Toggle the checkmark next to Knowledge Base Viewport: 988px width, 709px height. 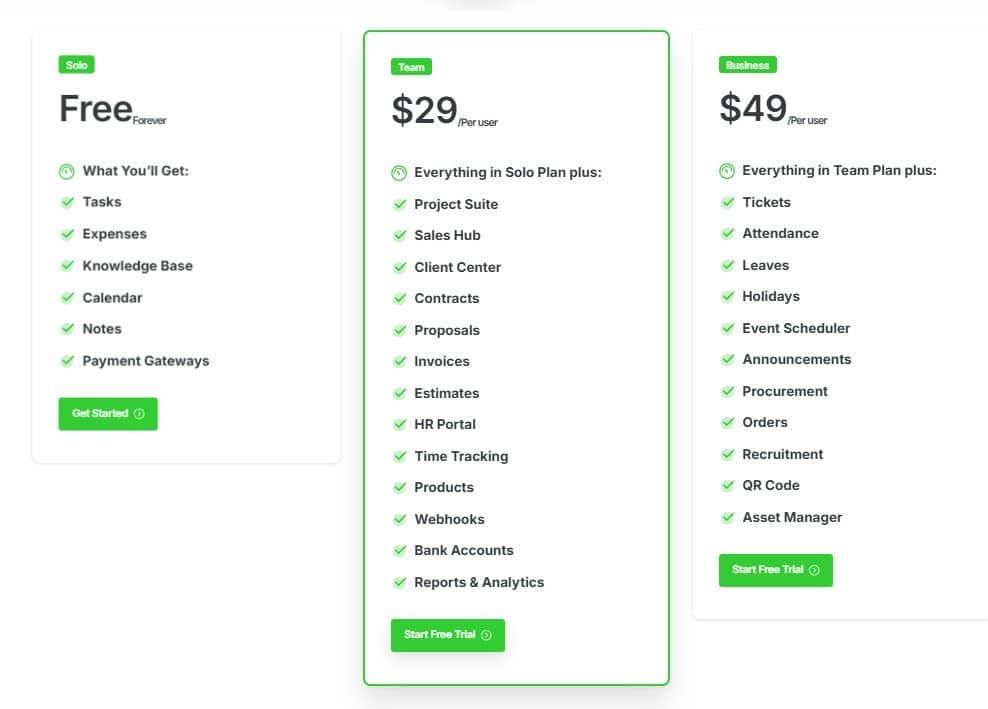click(66, 266)
